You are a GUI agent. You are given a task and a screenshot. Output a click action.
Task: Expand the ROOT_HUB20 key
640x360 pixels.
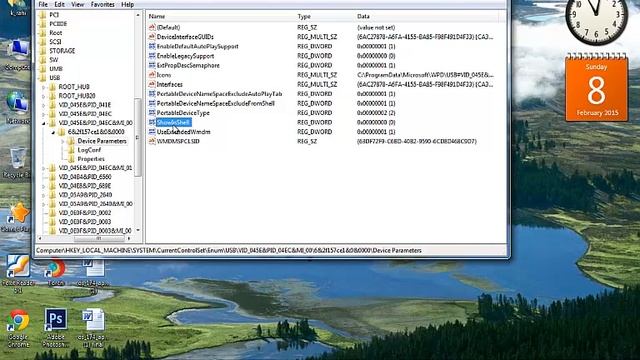coord(44,96)
